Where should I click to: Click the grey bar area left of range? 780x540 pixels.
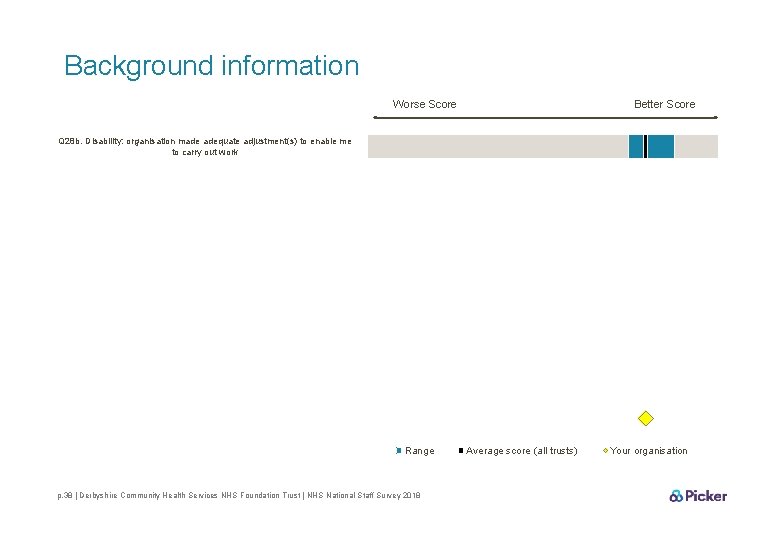498,147
